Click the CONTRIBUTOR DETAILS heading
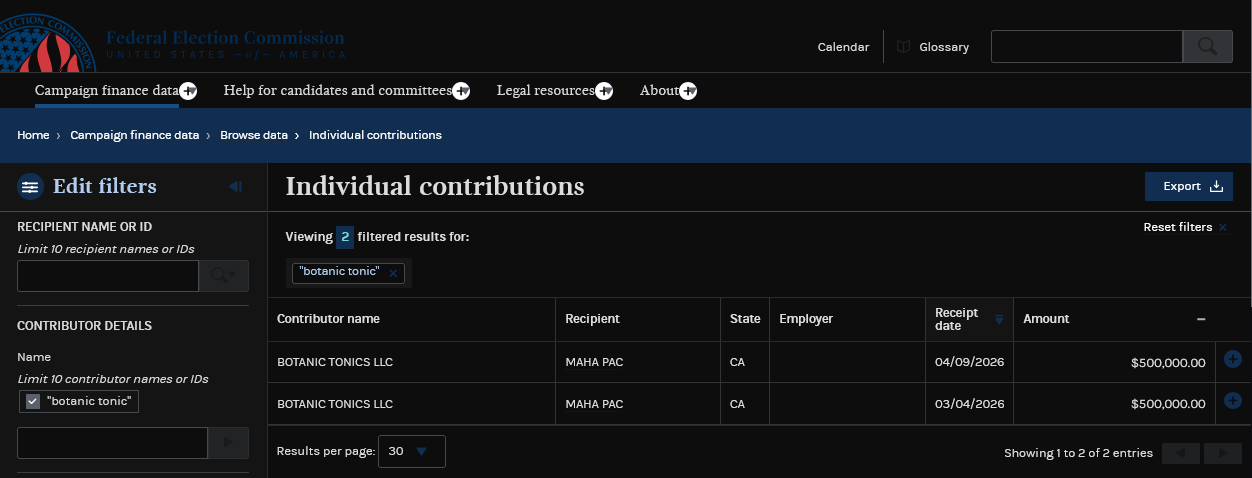 pos(84,326)
